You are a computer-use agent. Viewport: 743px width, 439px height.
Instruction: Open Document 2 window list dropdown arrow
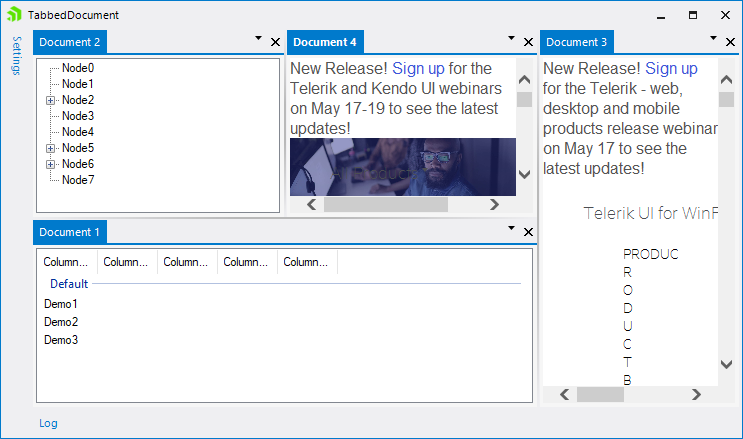(x=258, y=38)
